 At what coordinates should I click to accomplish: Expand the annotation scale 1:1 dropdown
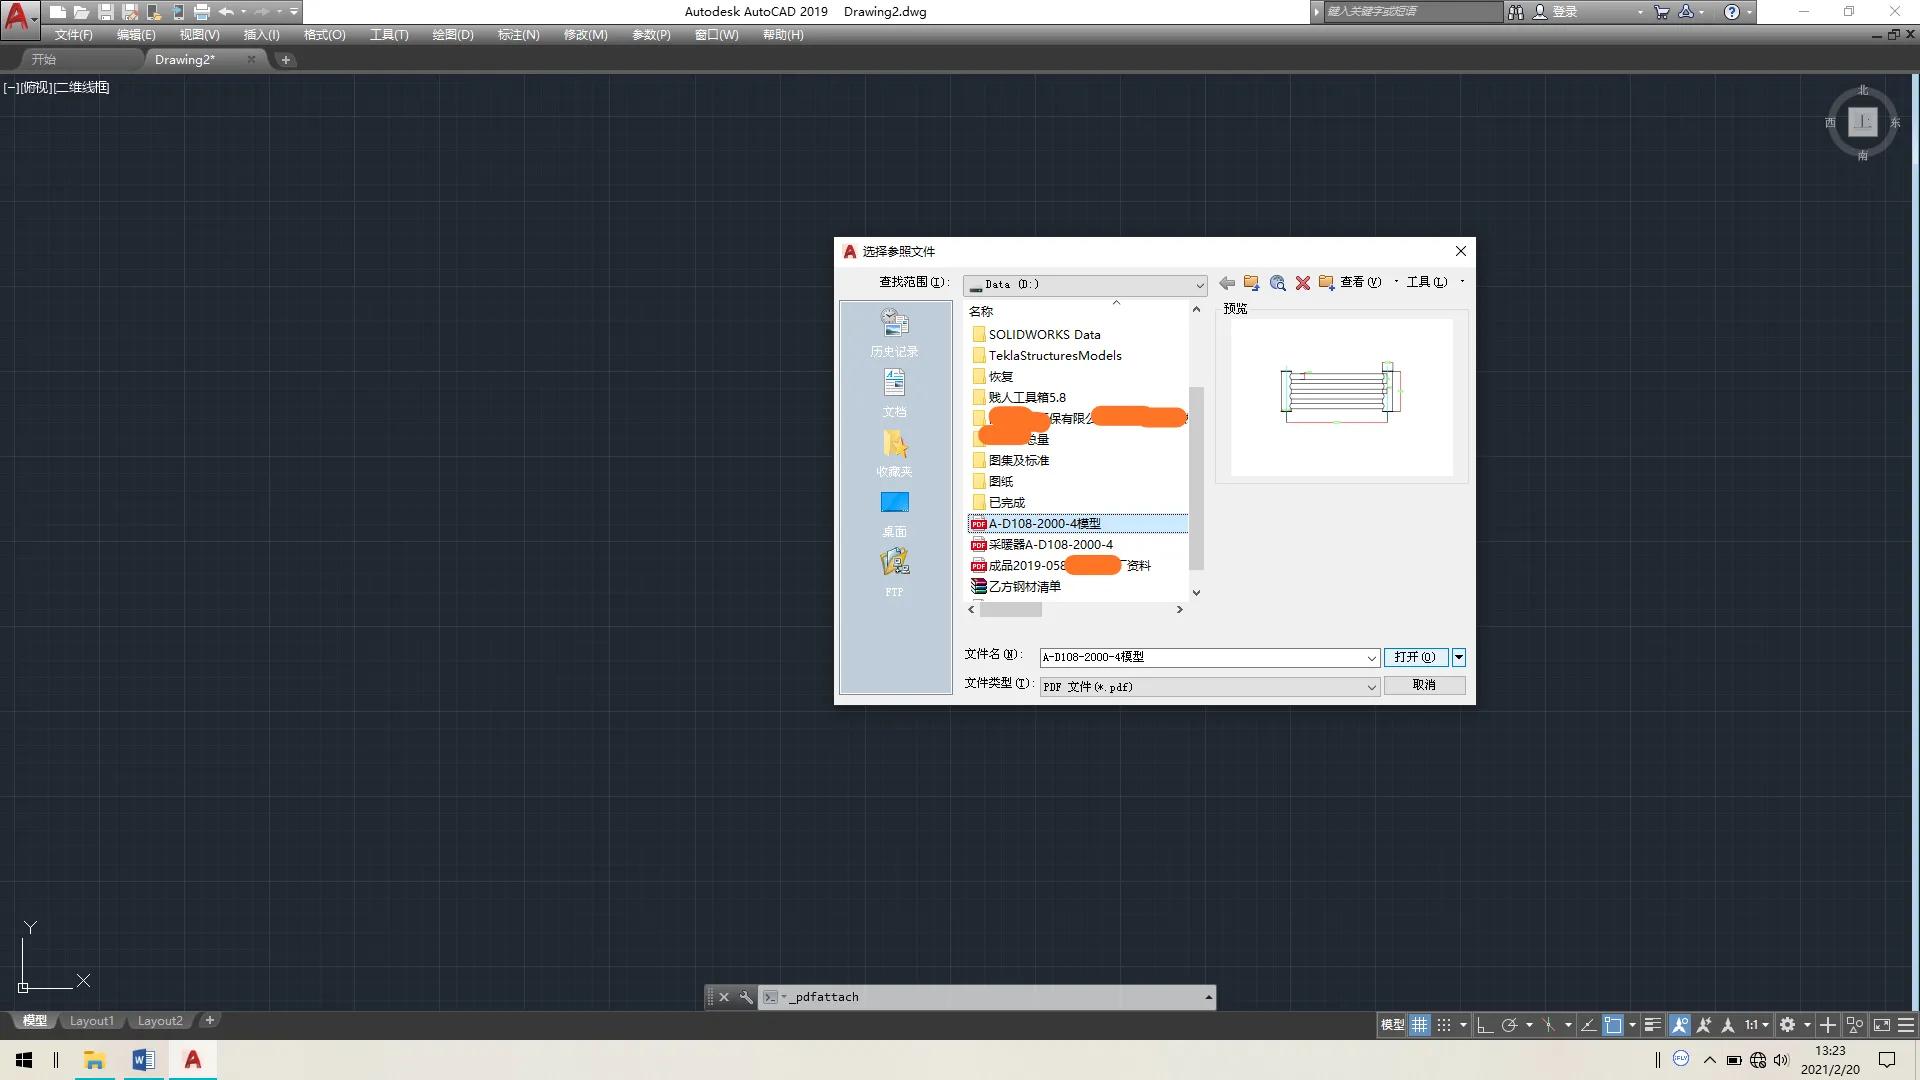point(1757,1025)
